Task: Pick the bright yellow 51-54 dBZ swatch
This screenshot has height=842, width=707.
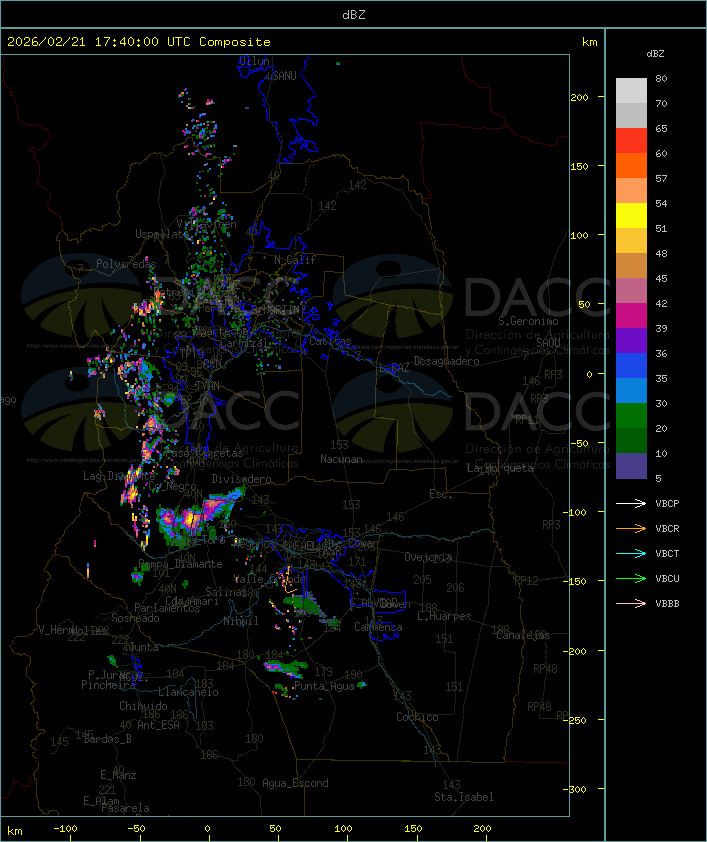Action: (631, 215)
